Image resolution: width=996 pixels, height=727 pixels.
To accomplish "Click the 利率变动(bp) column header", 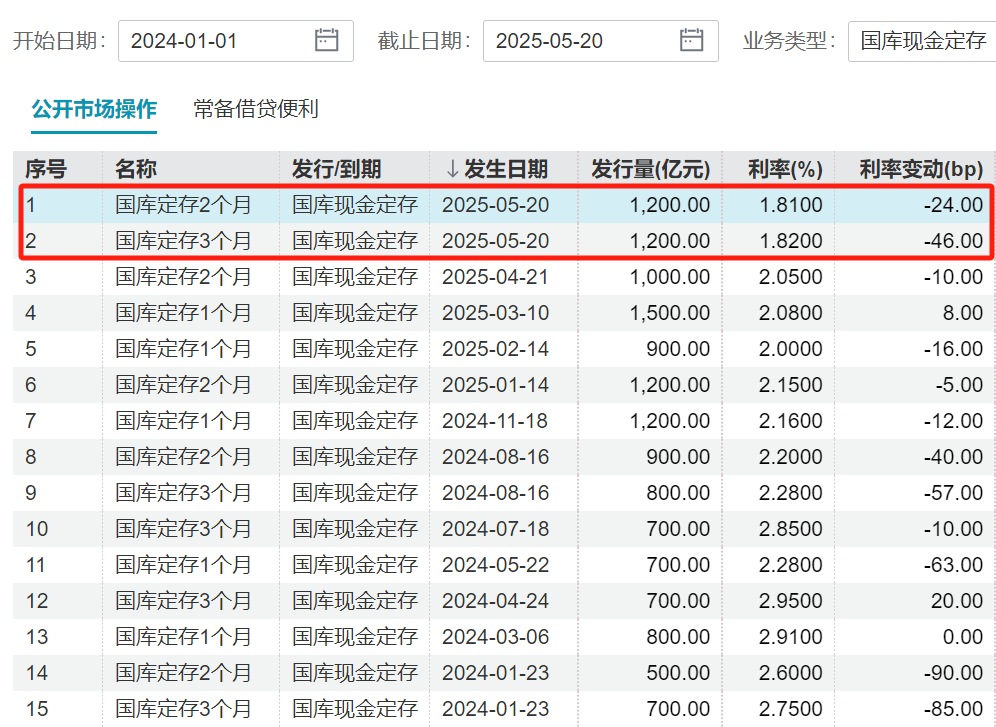I will 920,169.
